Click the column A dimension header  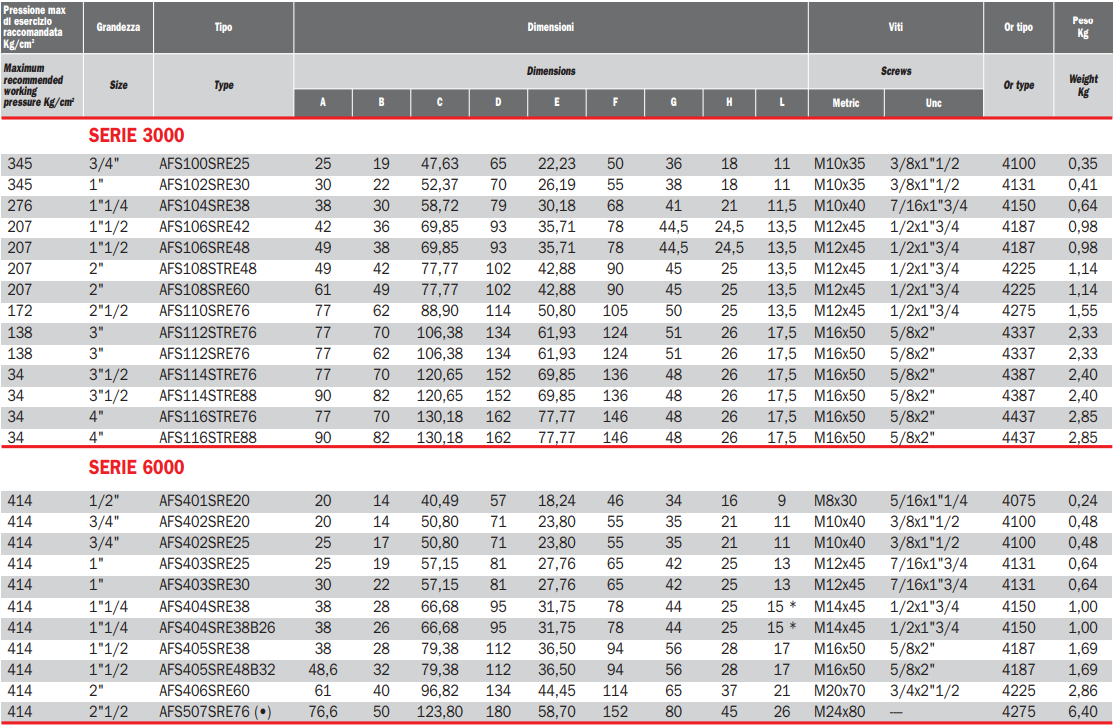[322, 103]
